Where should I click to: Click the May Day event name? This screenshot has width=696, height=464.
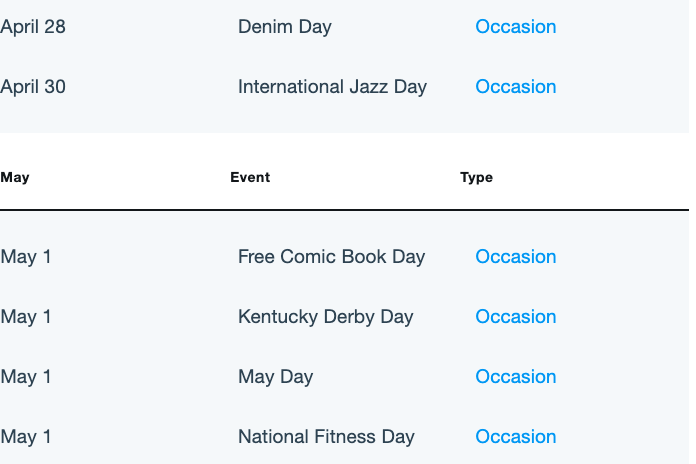click(275, 377)
